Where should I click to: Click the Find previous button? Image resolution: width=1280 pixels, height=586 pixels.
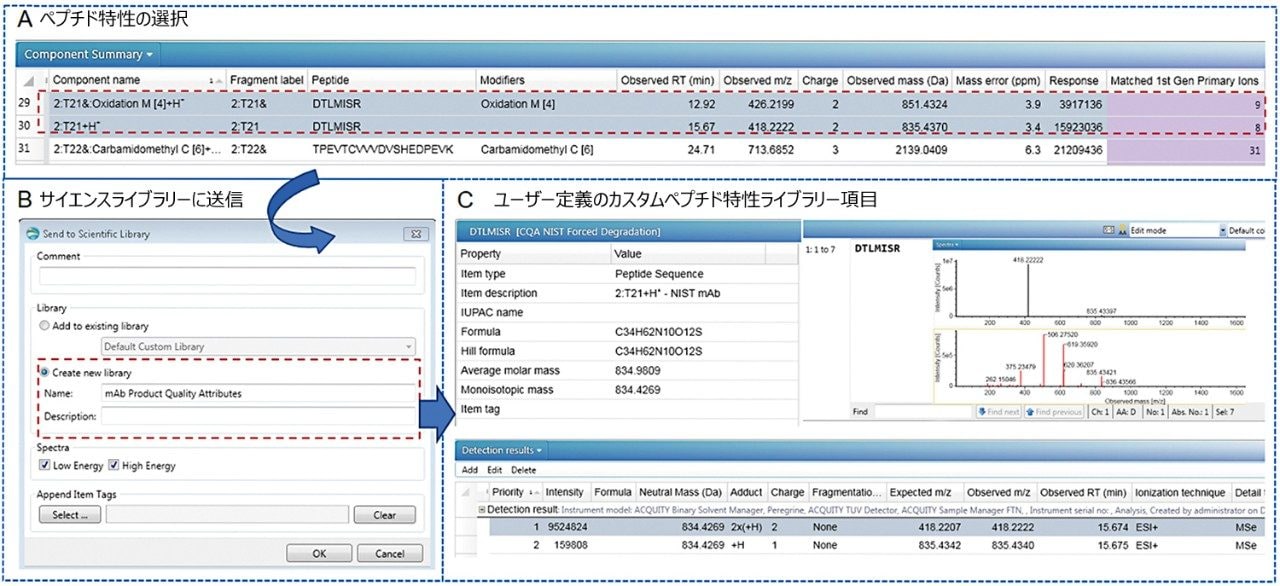1054,411
